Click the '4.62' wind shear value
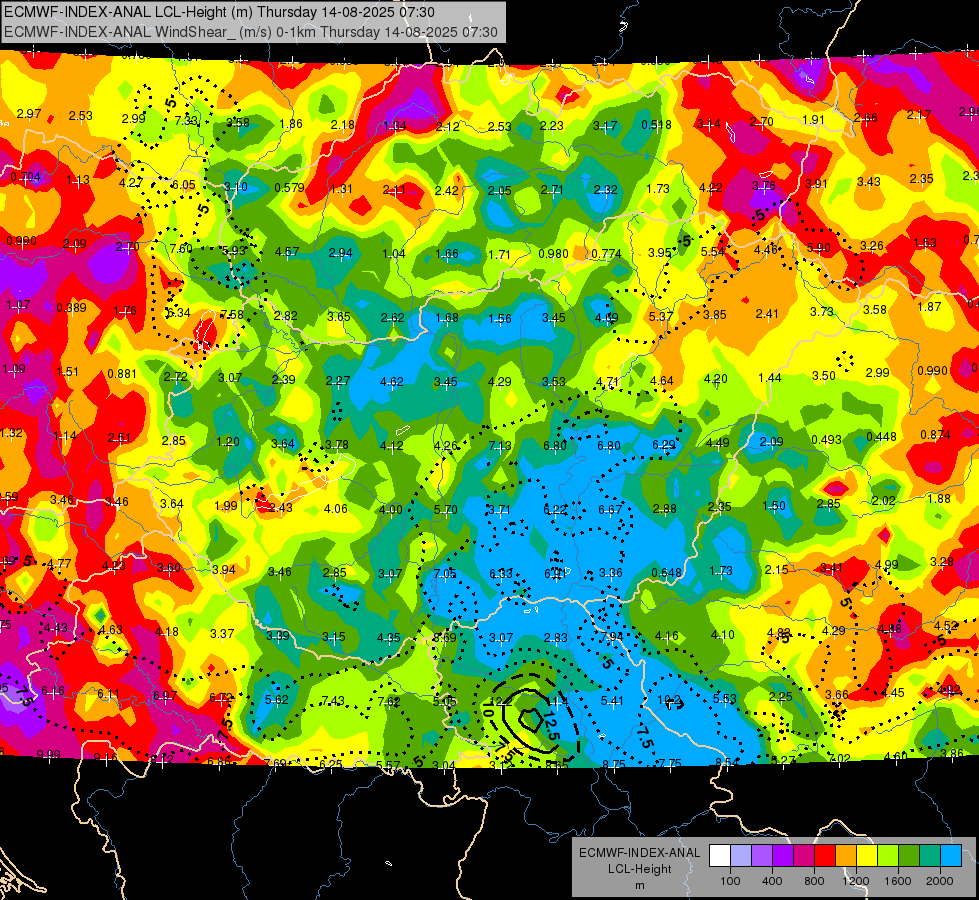 pos(391,381)
